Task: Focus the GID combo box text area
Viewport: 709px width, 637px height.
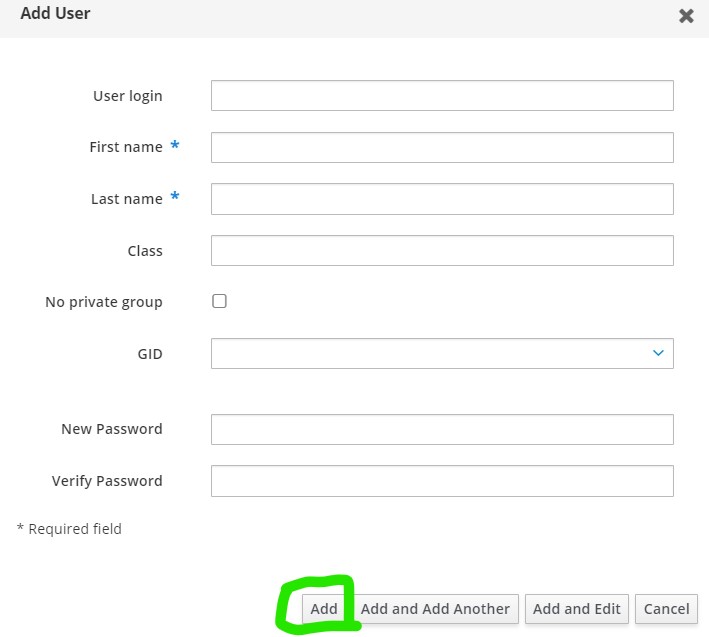Action: tap(430, 353)
